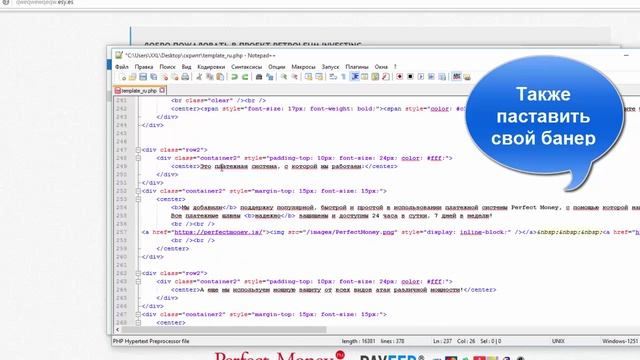Click UNIX line-ending status bar entry
This screenshot has height=360, width=640.
click(558, 341)
